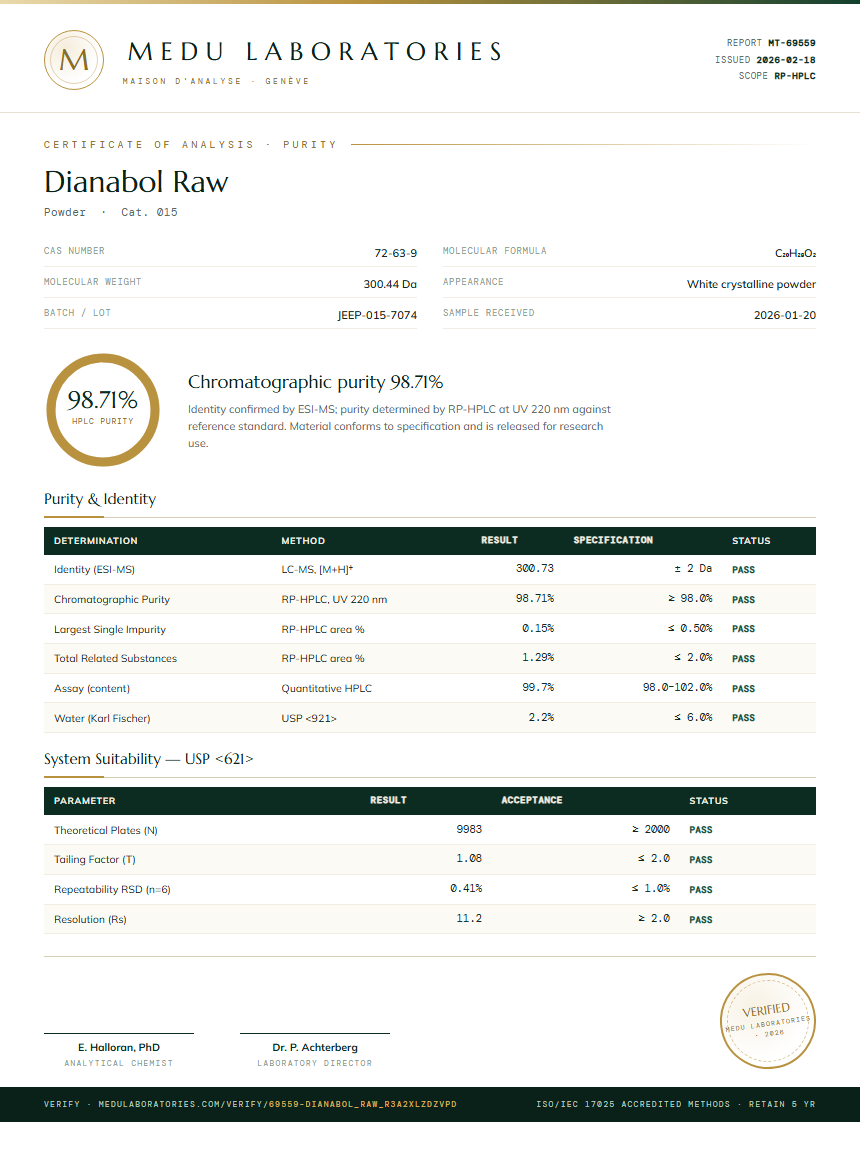Select the tailing factor result 1.08
Screen dimensions: 860x1152
469,858
